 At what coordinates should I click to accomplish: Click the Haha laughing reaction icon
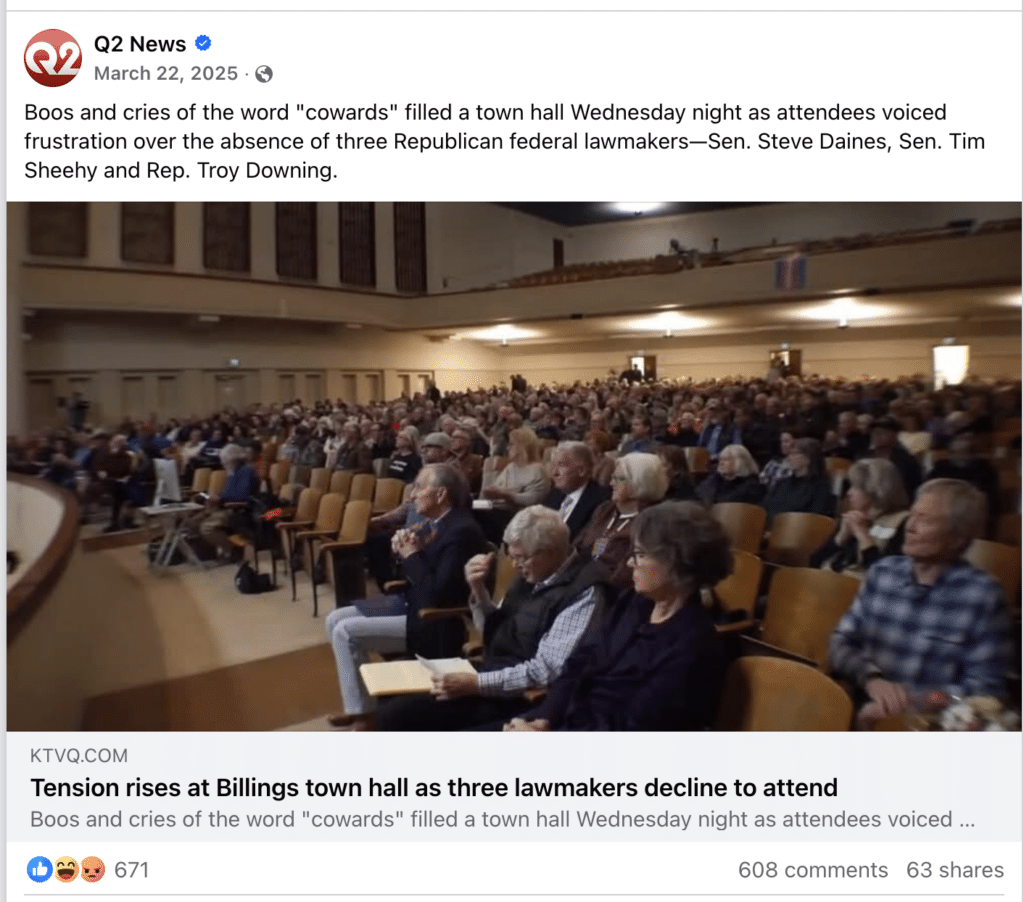66,869
